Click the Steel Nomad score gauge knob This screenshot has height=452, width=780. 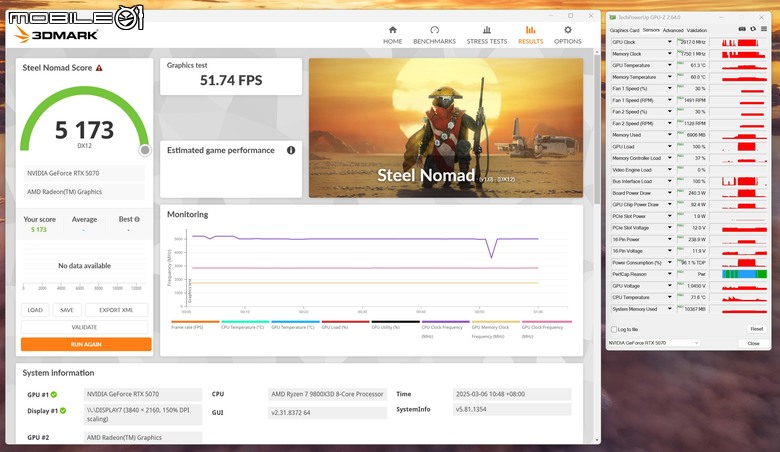point(145,150)
